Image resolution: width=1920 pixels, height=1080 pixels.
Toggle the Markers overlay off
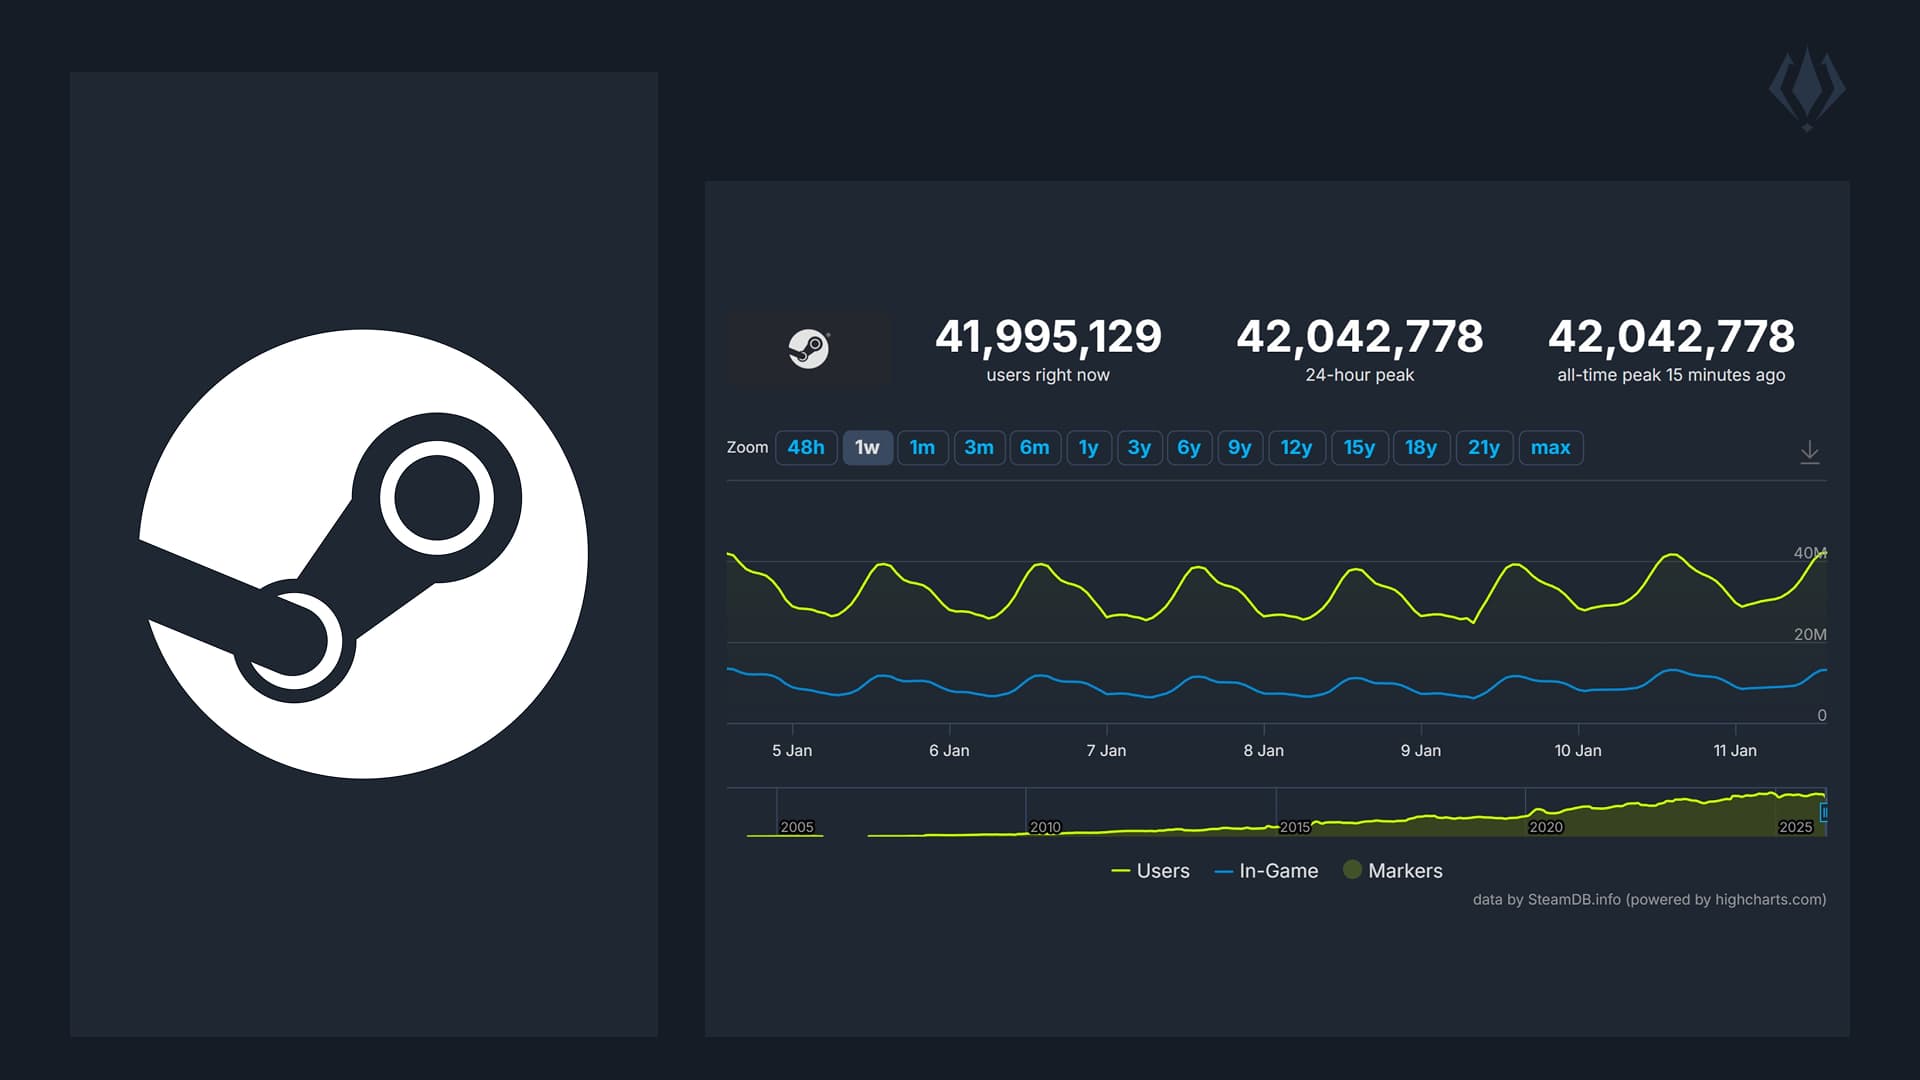click(x=1404, y=871)
